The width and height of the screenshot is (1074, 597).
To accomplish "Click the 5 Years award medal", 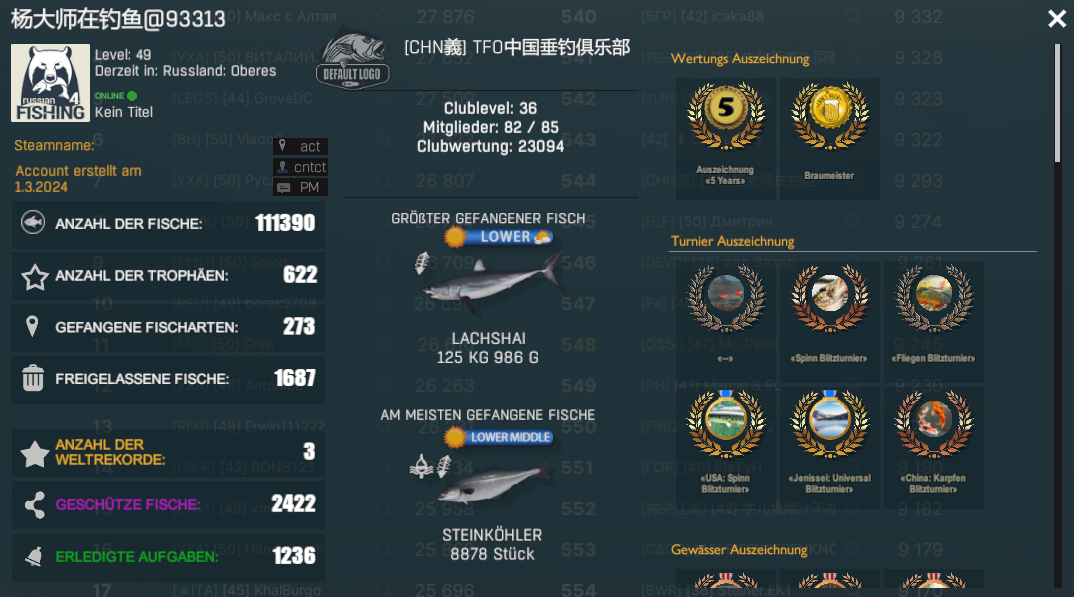I will tap(726, 116).
